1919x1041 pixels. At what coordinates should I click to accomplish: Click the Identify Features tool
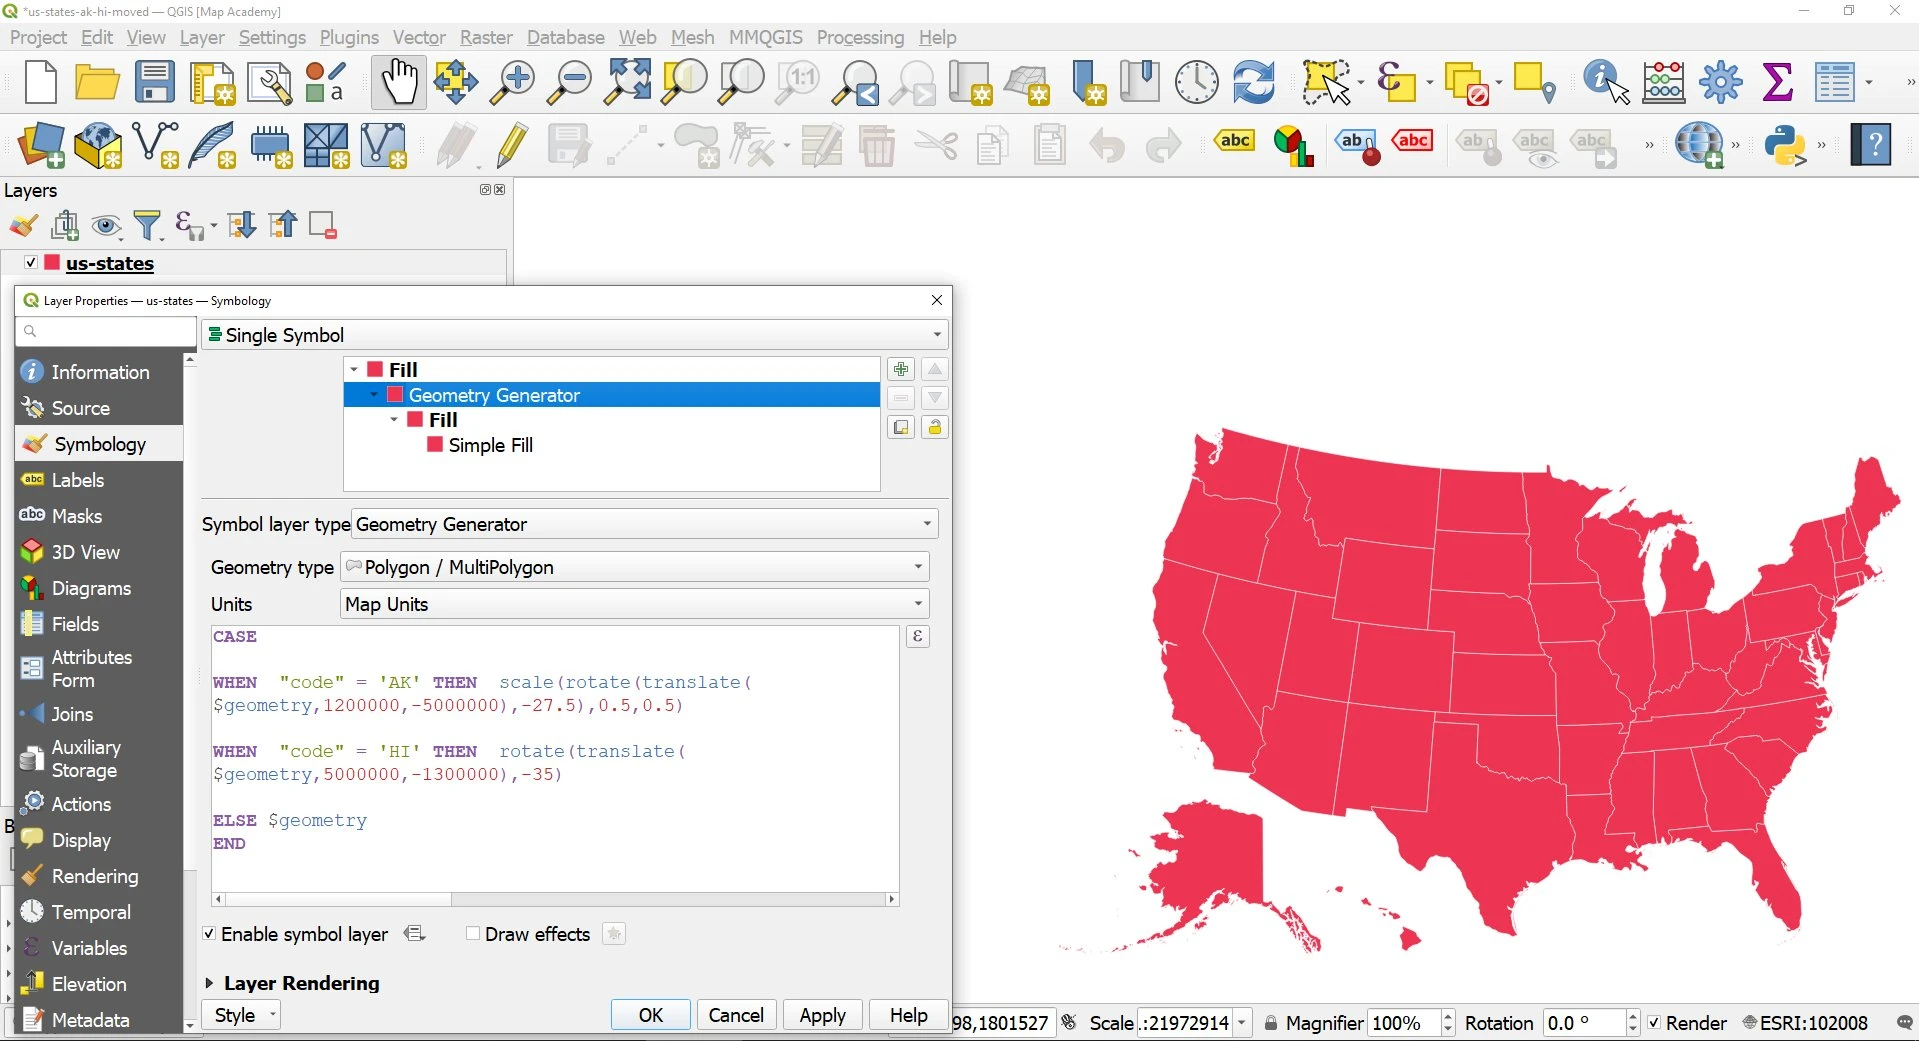(1605, 82)
